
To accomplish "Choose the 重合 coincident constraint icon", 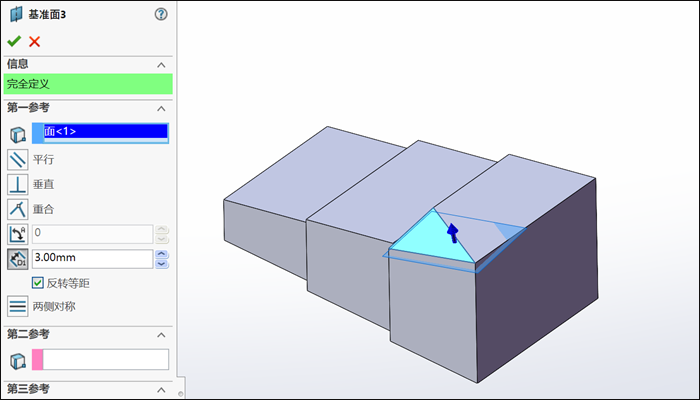I will pos(18,209).
